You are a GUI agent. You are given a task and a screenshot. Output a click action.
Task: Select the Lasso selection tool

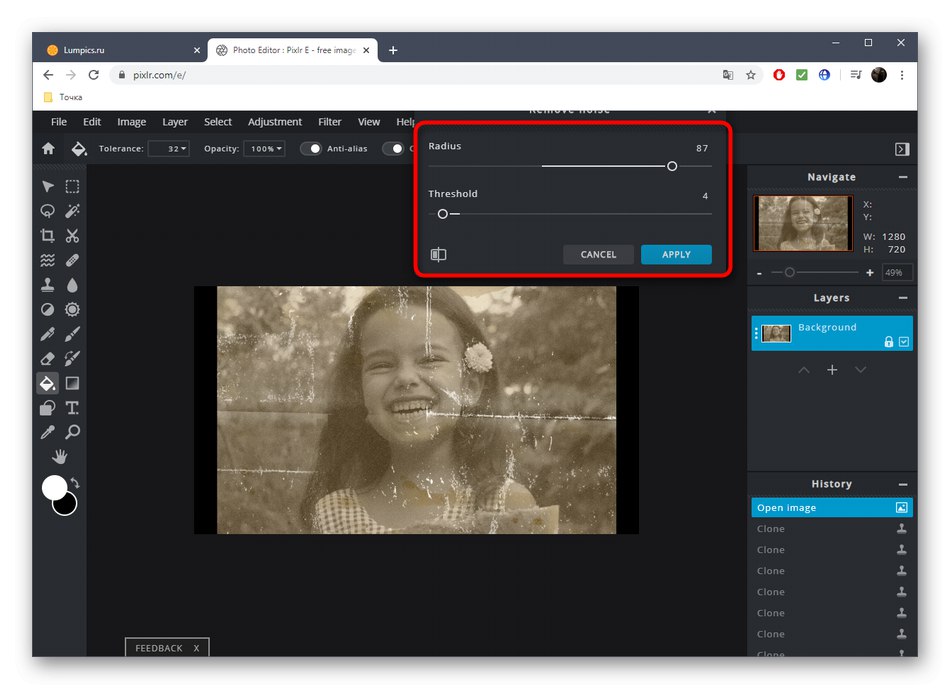(x=47, y=211)
